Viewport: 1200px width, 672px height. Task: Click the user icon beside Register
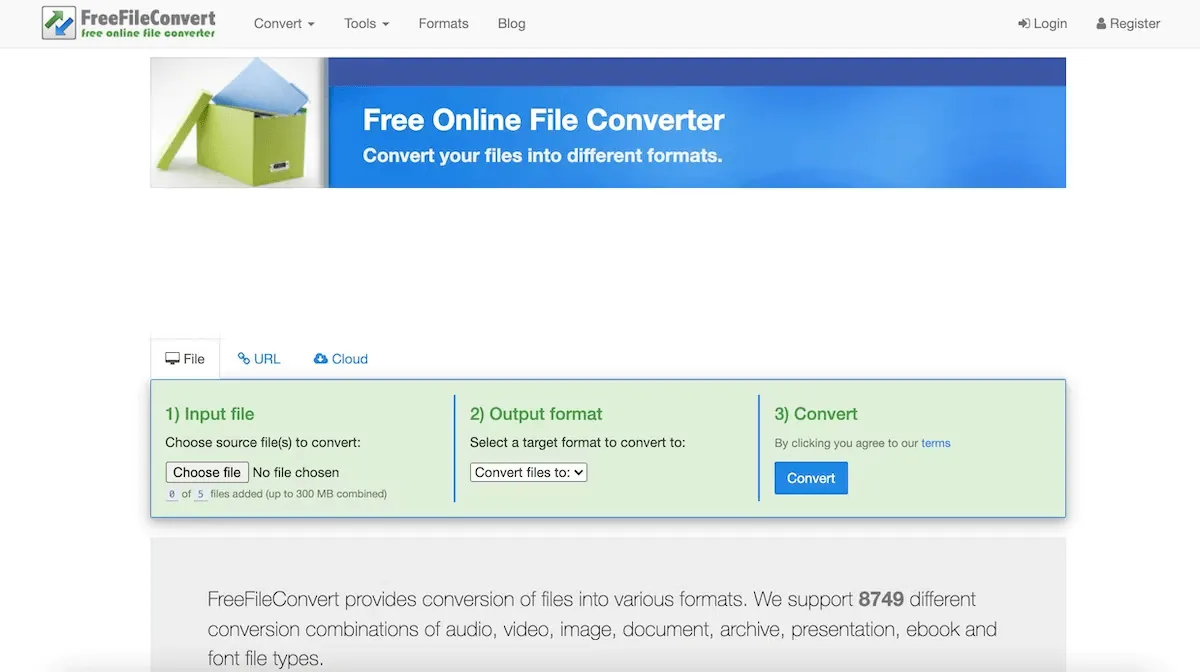click(x=1101, y=23)
